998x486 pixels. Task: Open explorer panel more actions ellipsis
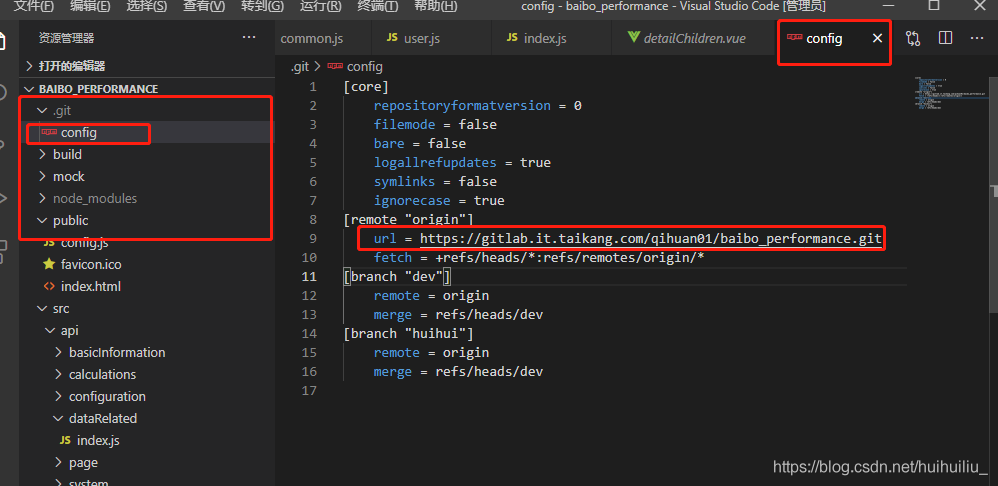(249, 38)
